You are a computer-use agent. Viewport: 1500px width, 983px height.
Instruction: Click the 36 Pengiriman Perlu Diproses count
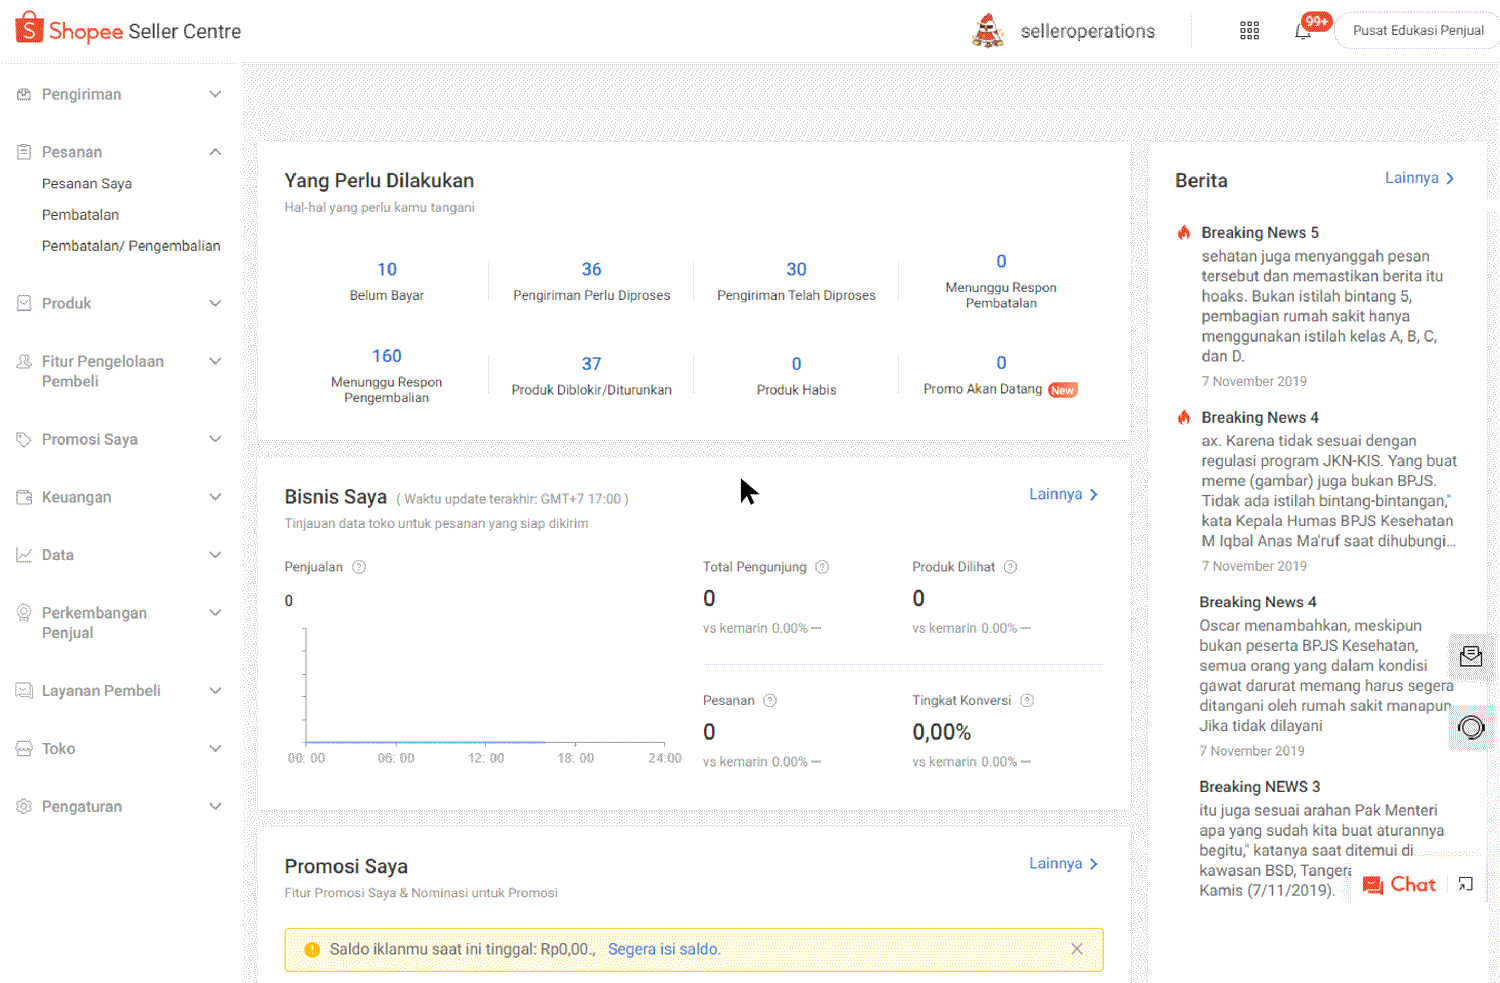click(591, 269)
